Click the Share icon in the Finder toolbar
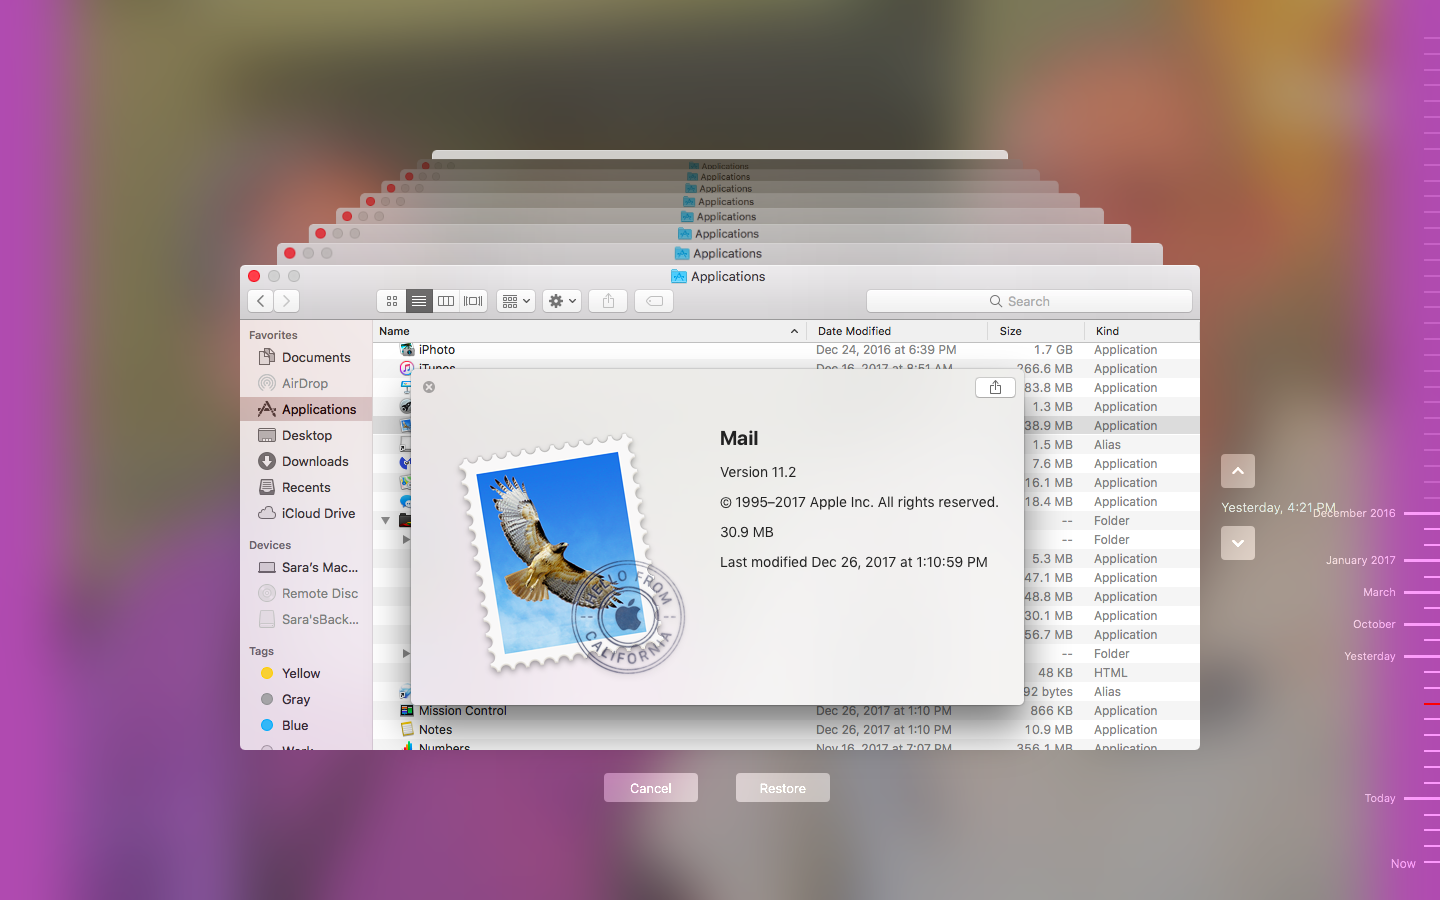Screen dimensions: 1440x900 [608, 301]
